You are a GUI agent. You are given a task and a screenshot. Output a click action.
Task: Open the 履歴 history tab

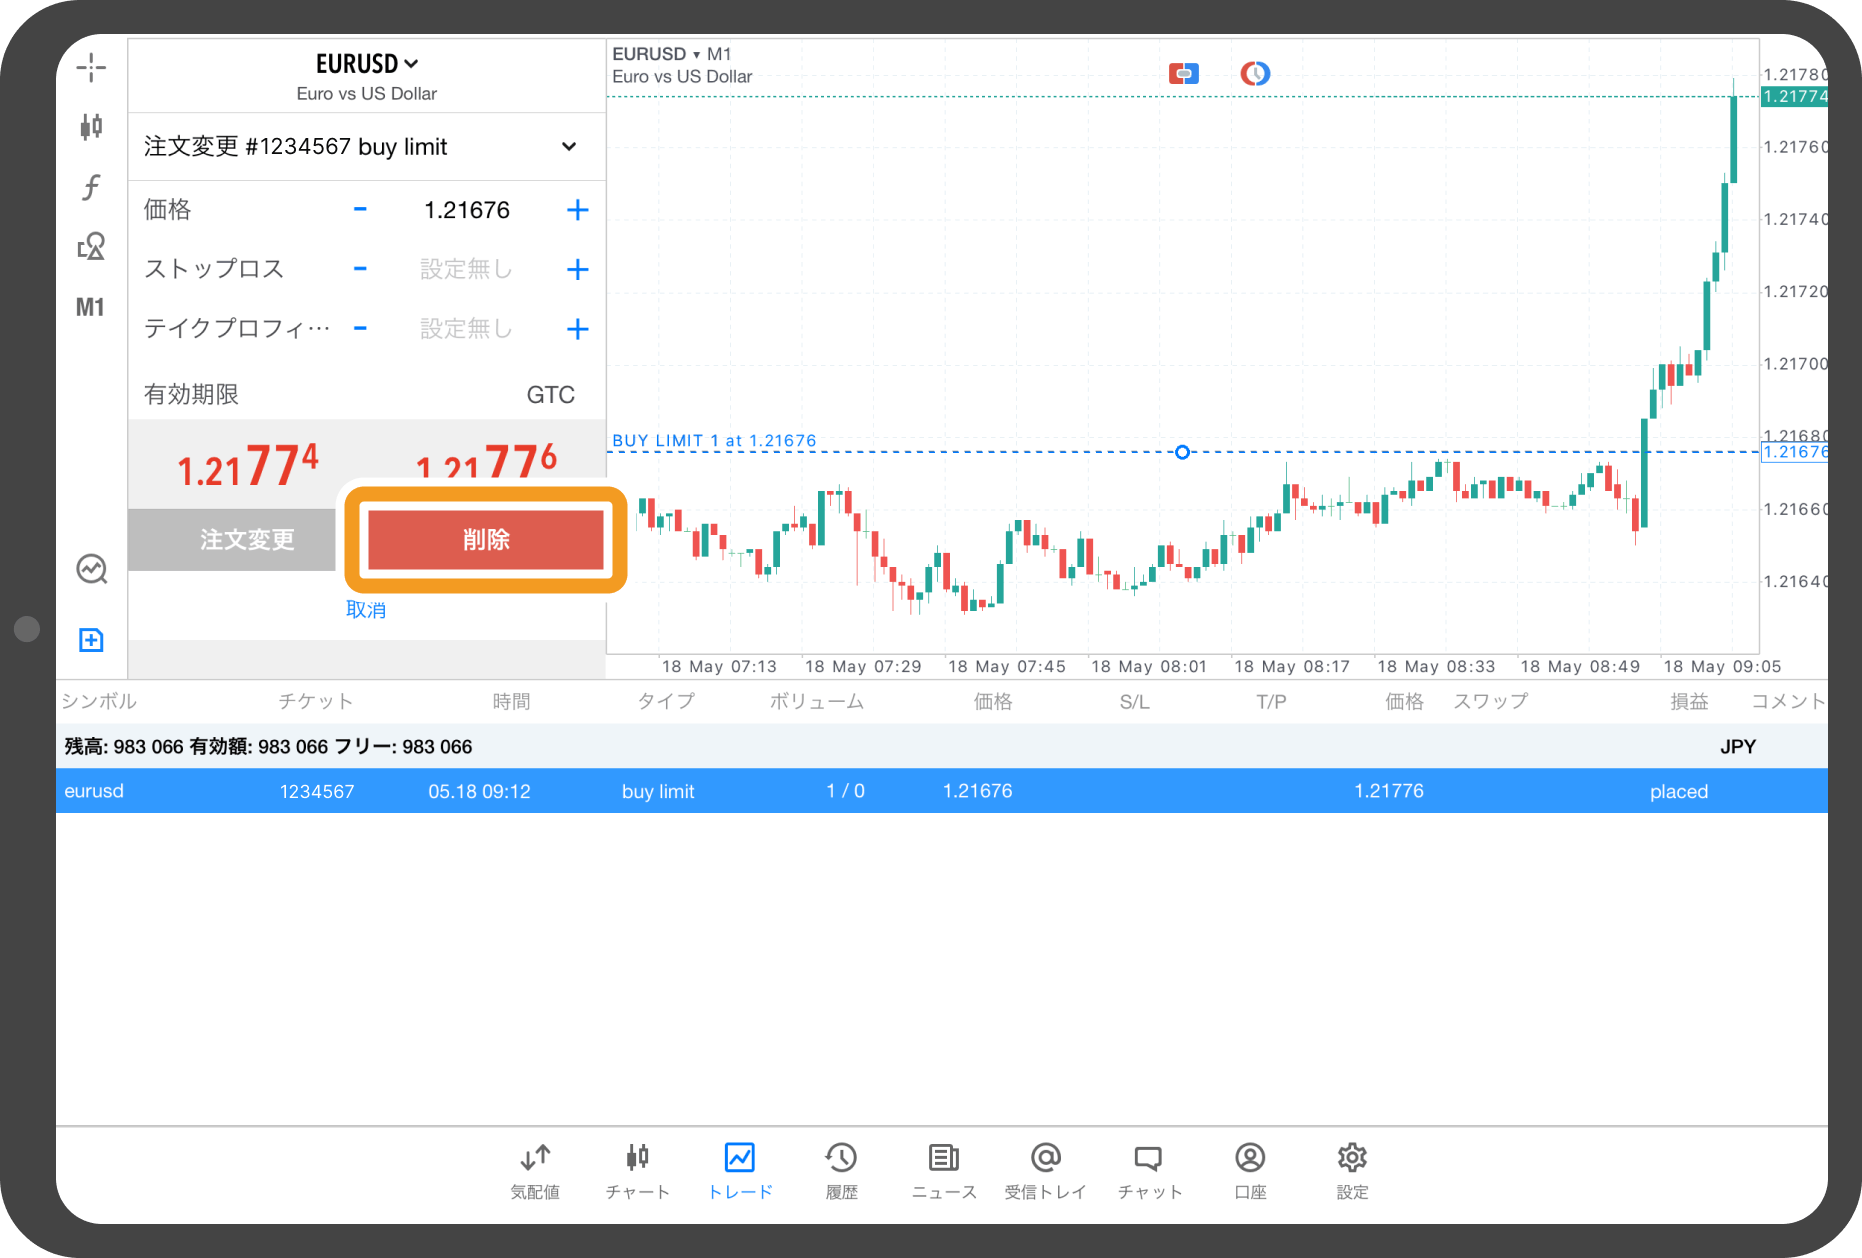pyautogui.click(x=841, y=1171)
